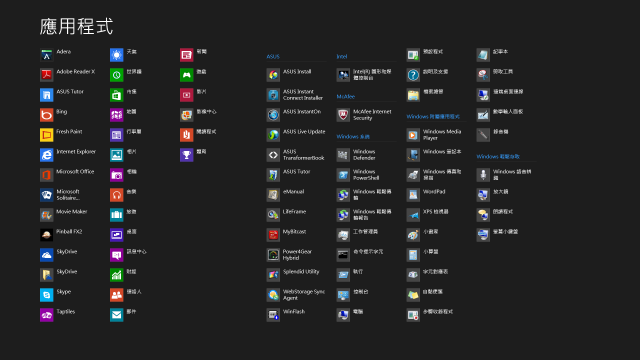Click the "Intel" group header

coord(342,57)
